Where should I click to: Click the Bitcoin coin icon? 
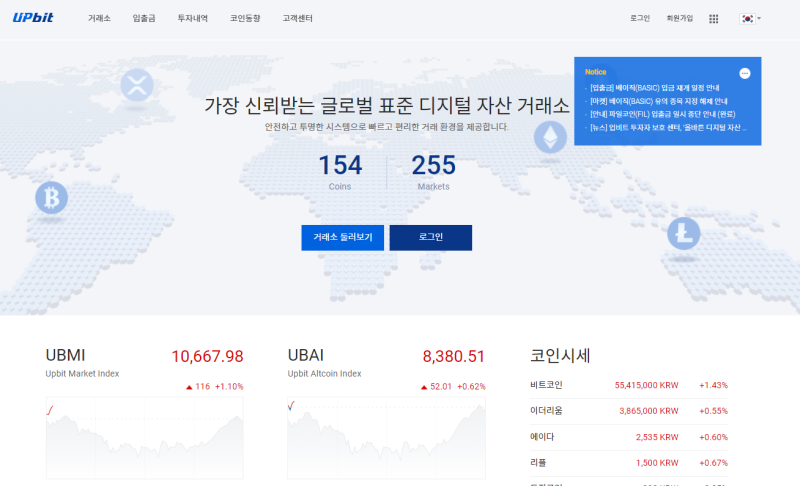pyautogui.click(x=52, y=198)
